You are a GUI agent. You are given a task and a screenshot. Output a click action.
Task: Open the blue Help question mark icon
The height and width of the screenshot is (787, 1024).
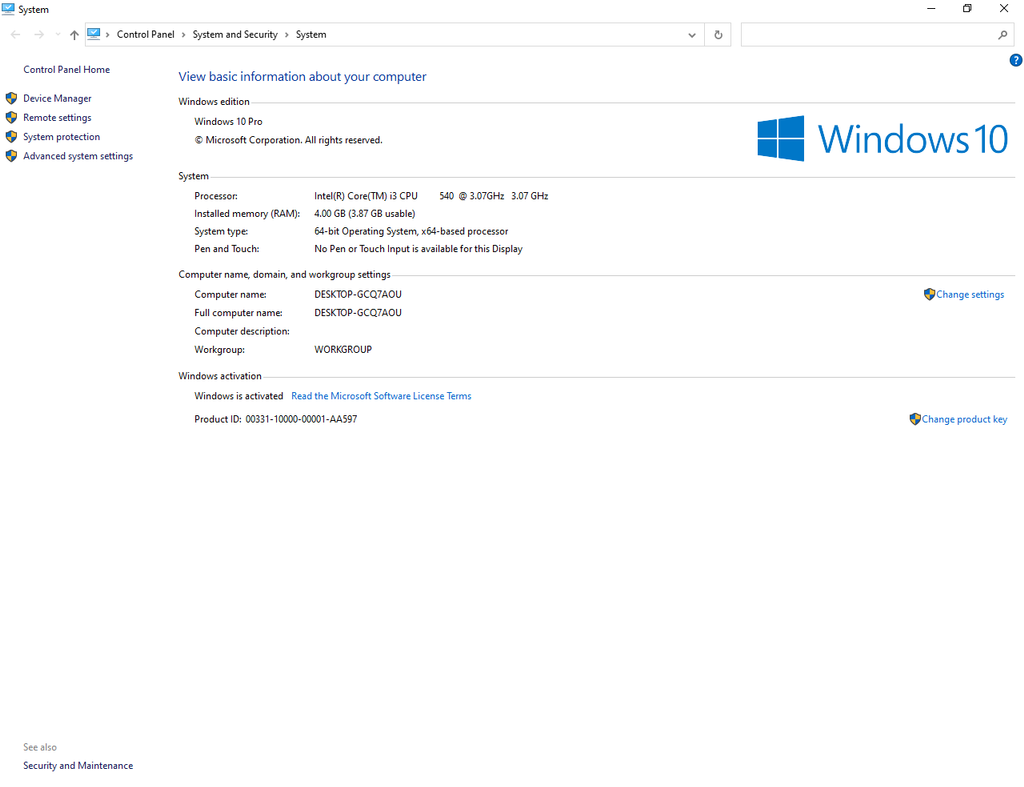point(1016,61)
